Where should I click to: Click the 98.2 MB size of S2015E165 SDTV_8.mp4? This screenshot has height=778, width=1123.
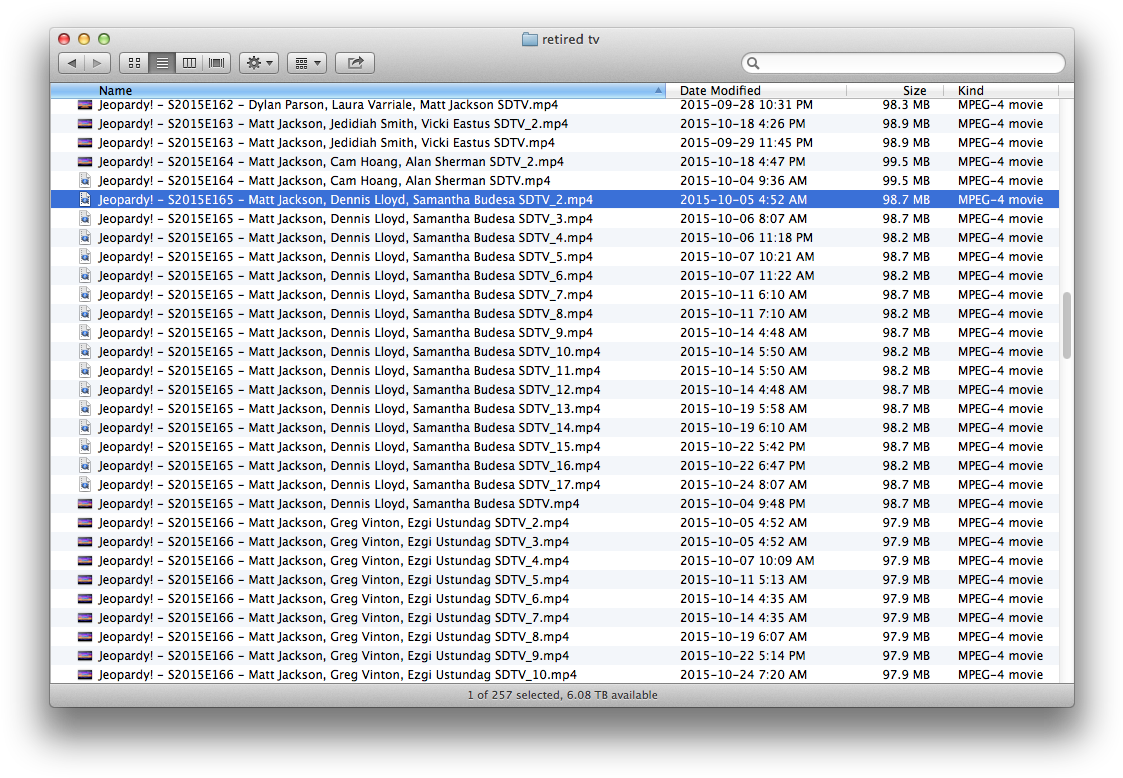[906, 314]
